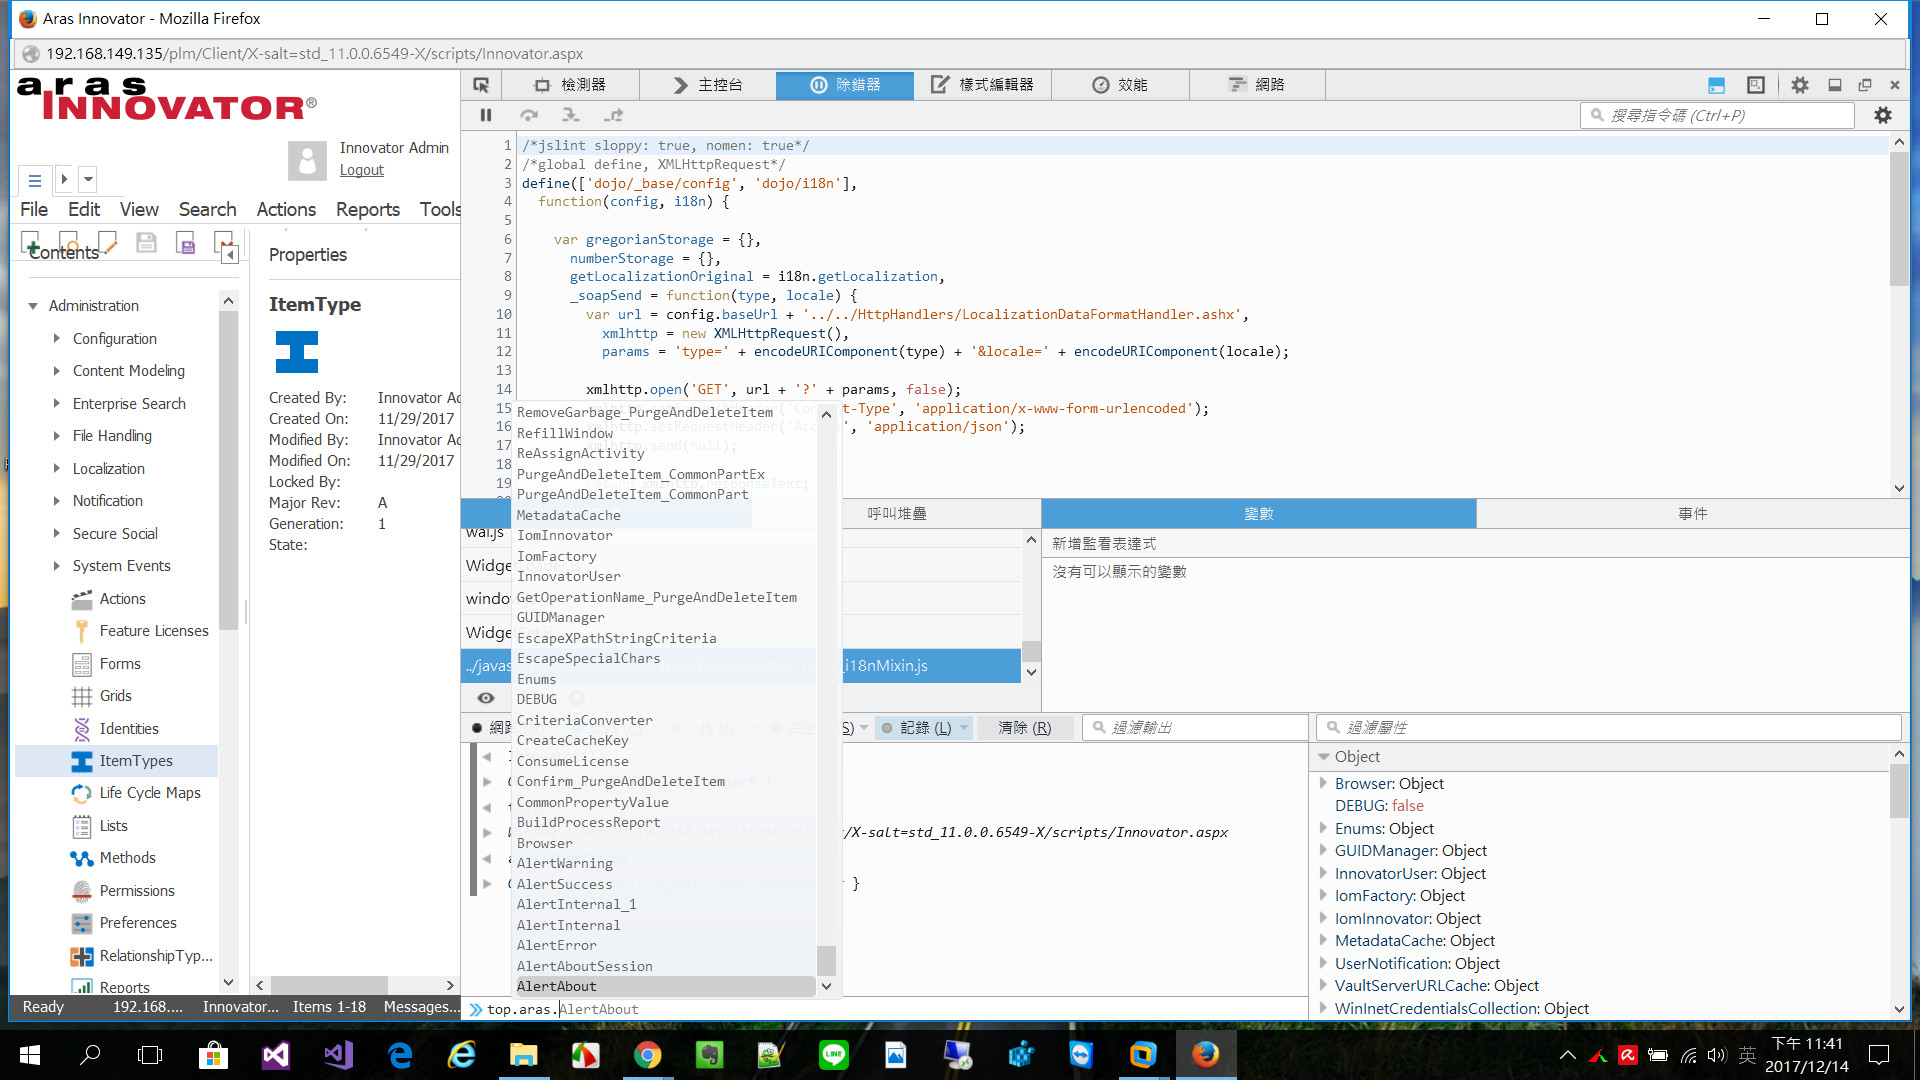The height and width of the screenshot is (1080, 1920).
Task: Open devtools settings gear in the toolbox header
Action: click(1800, 85)
